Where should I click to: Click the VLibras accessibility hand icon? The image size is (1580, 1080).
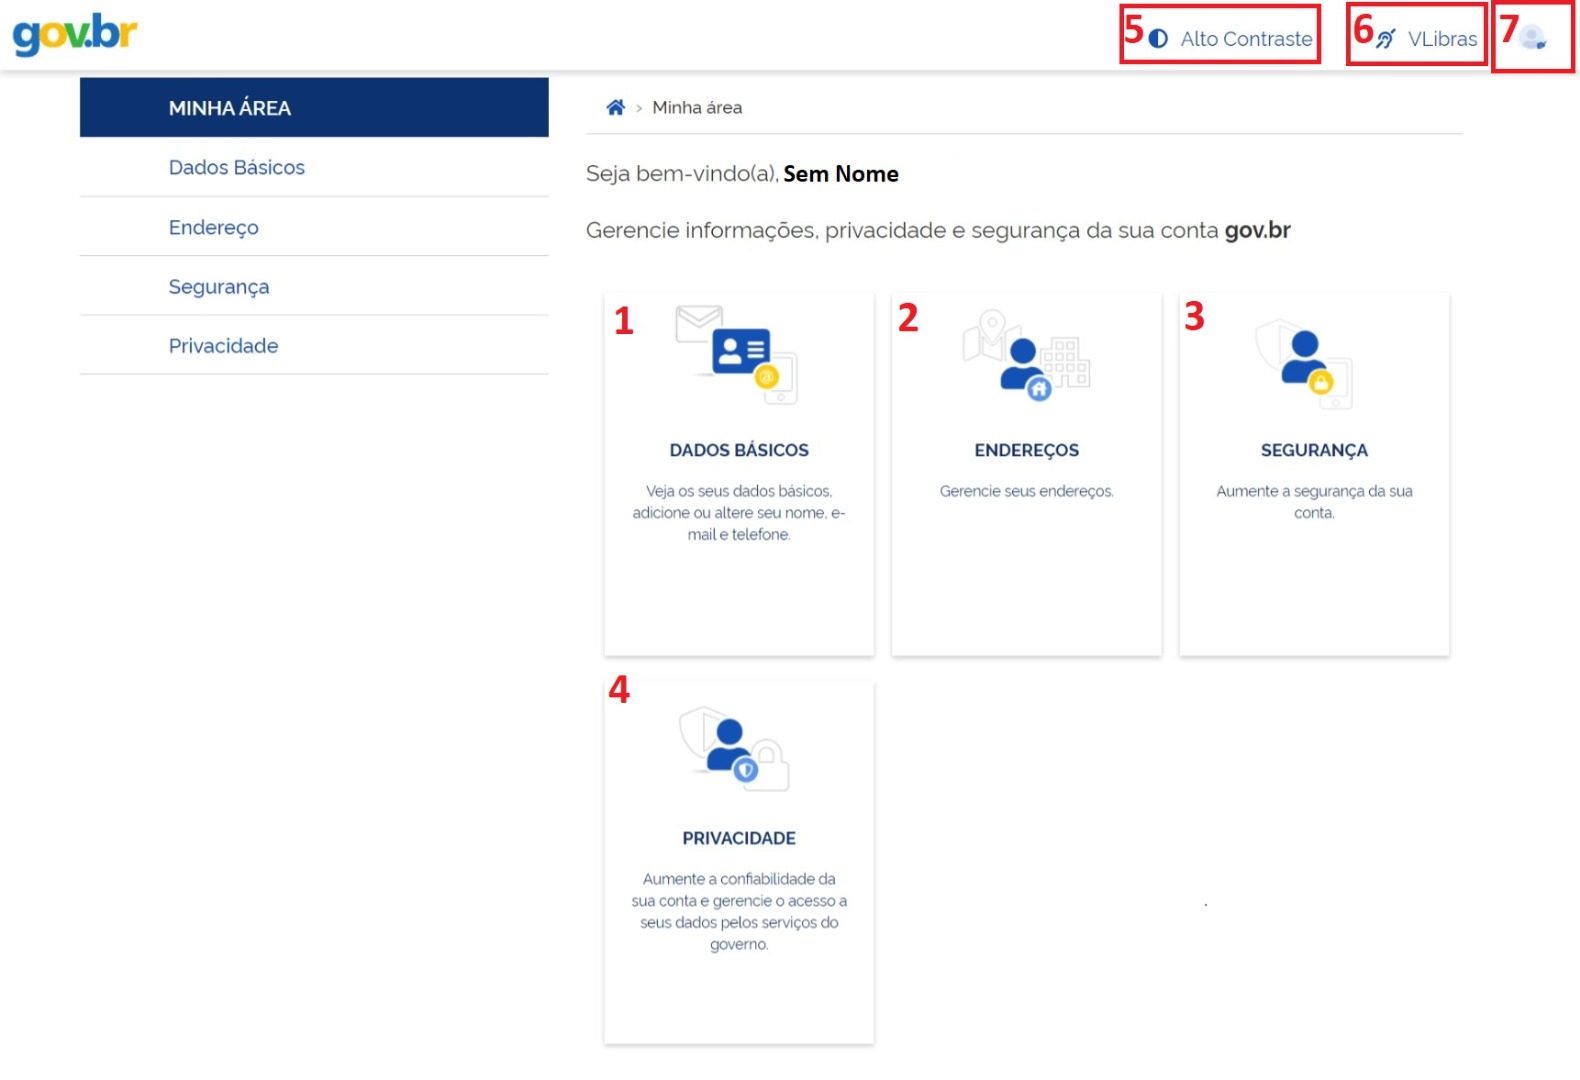pyautogui.click(x=1386, y=39)
